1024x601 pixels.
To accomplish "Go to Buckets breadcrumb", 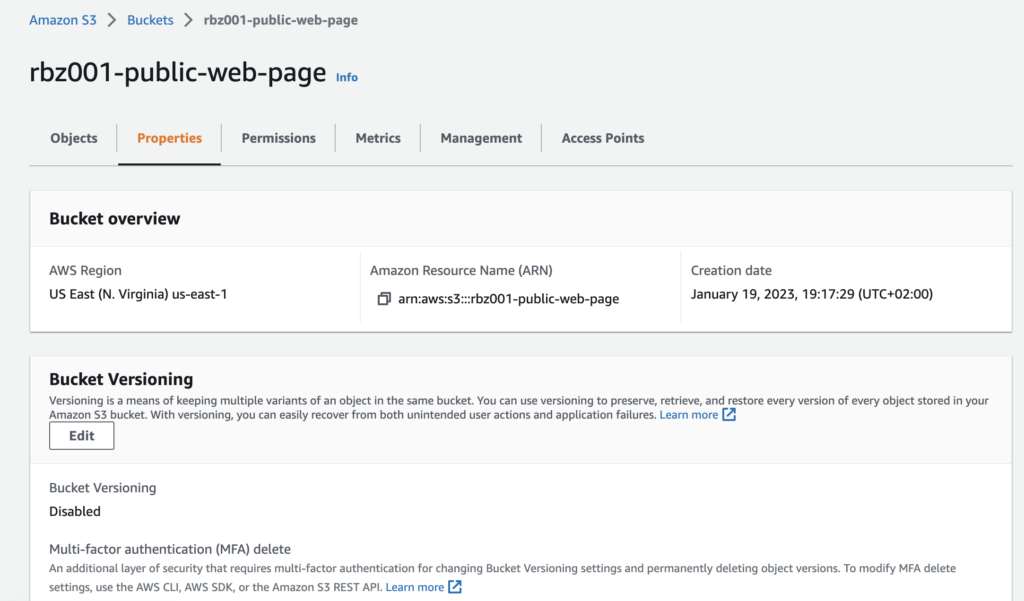I will (x=150, y=20).
